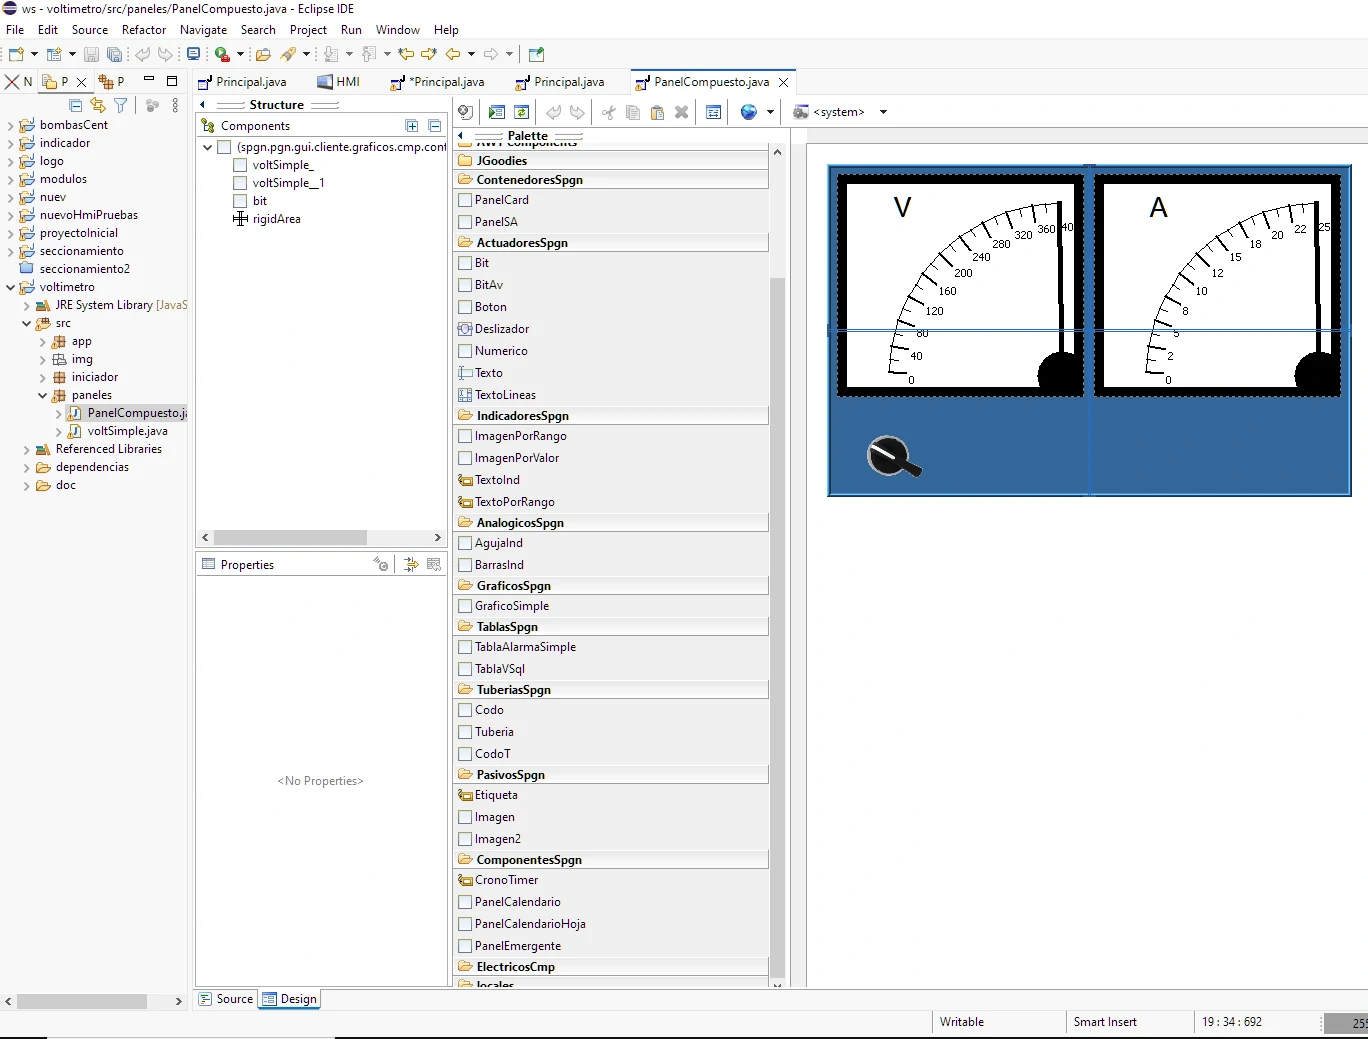
Task: Select the Deslizador component in the palette
Action: pyautogui.click(x=500, y=328)
